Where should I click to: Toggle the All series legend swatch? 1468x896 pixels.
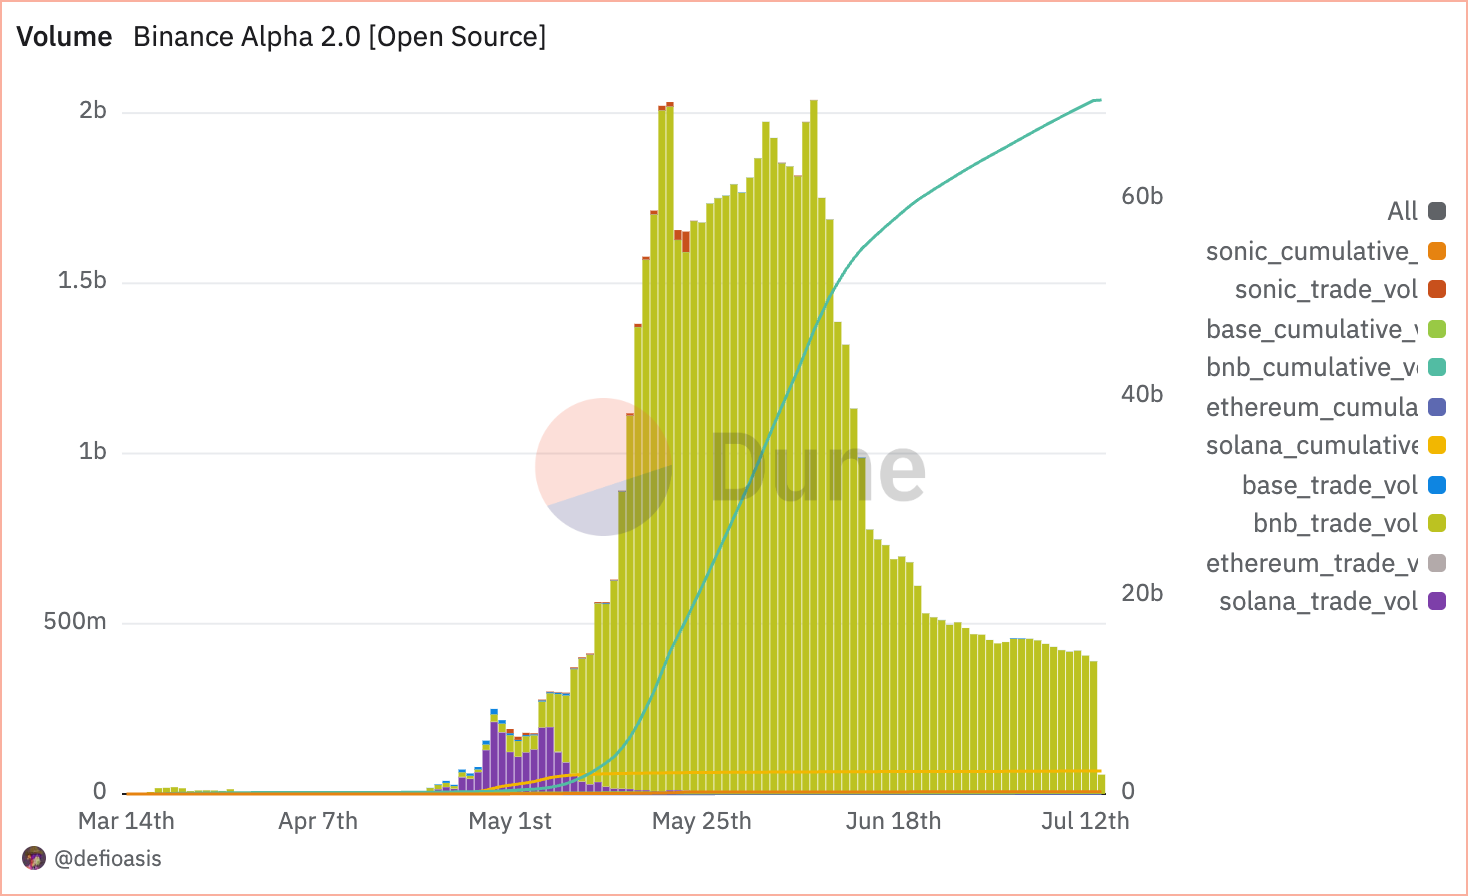[x=1437, y=211]
